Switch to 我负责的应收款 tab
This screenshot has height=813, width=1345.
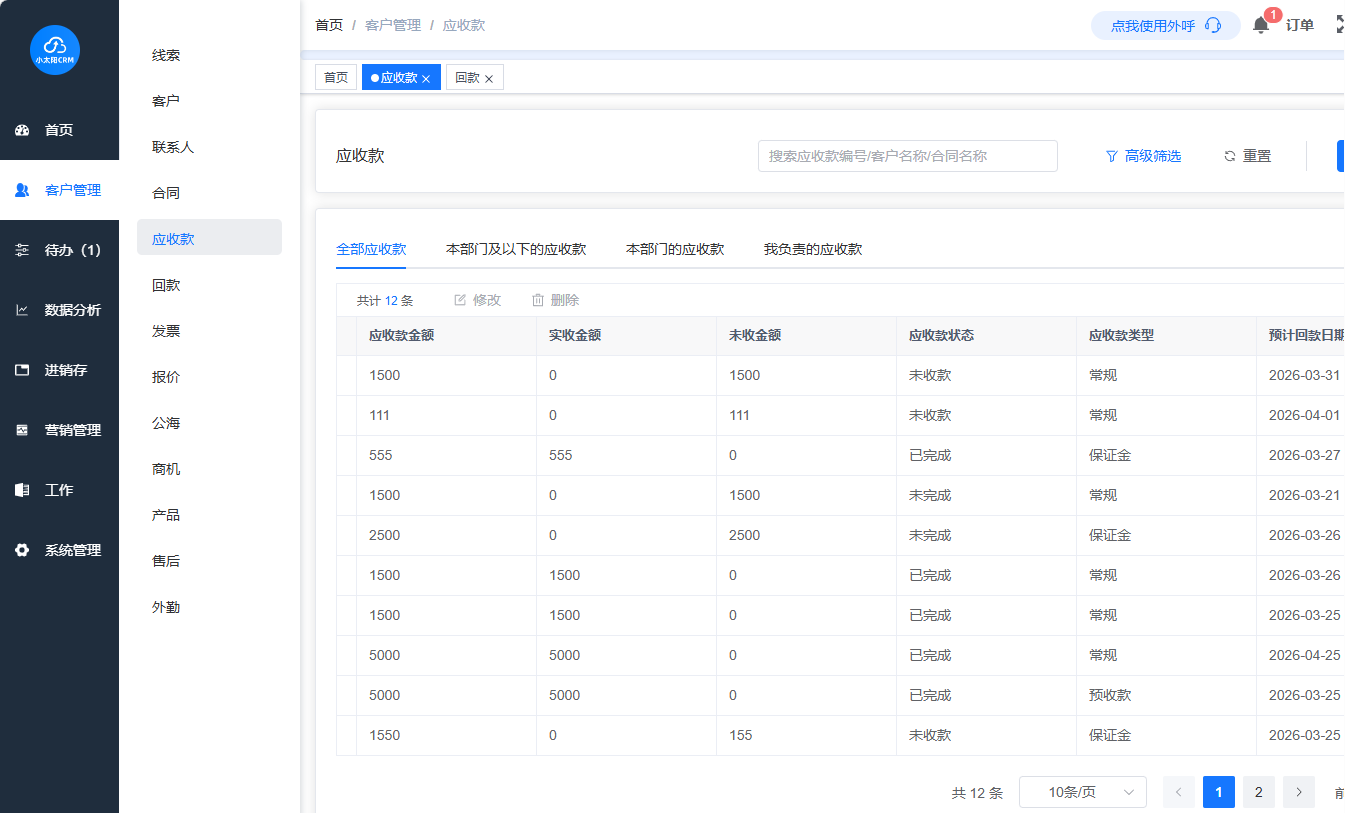[x=812, y=249]
